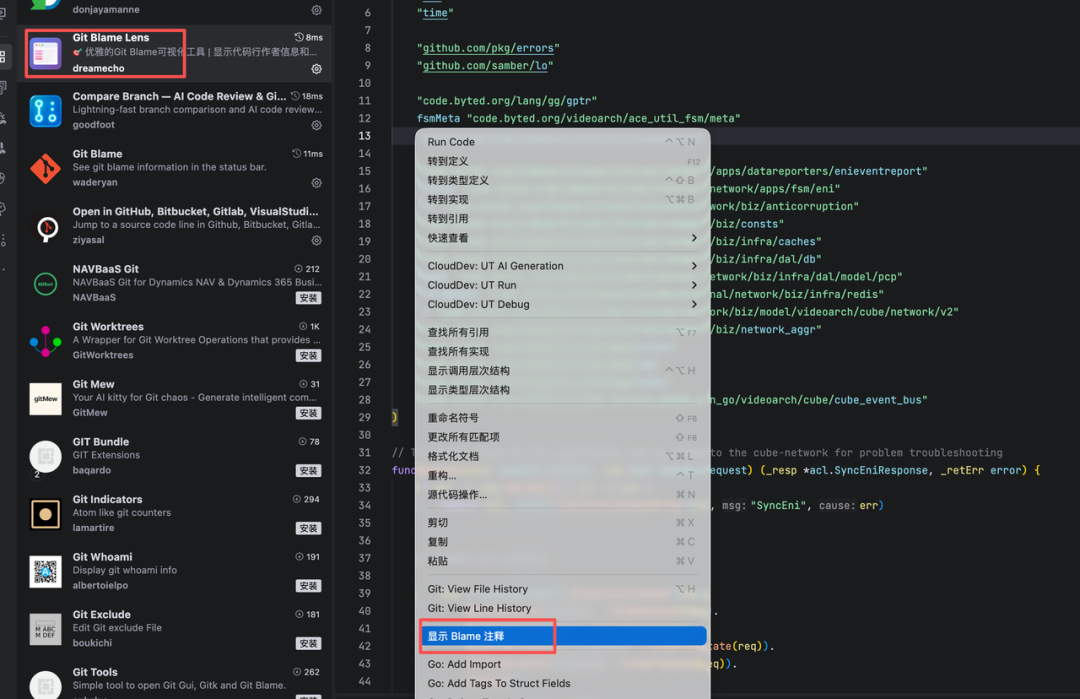The height and width of the screenshot is (699, 1080).
Task: Open the github.com/pkg/errors import link
Action: [x=488, y=48]
